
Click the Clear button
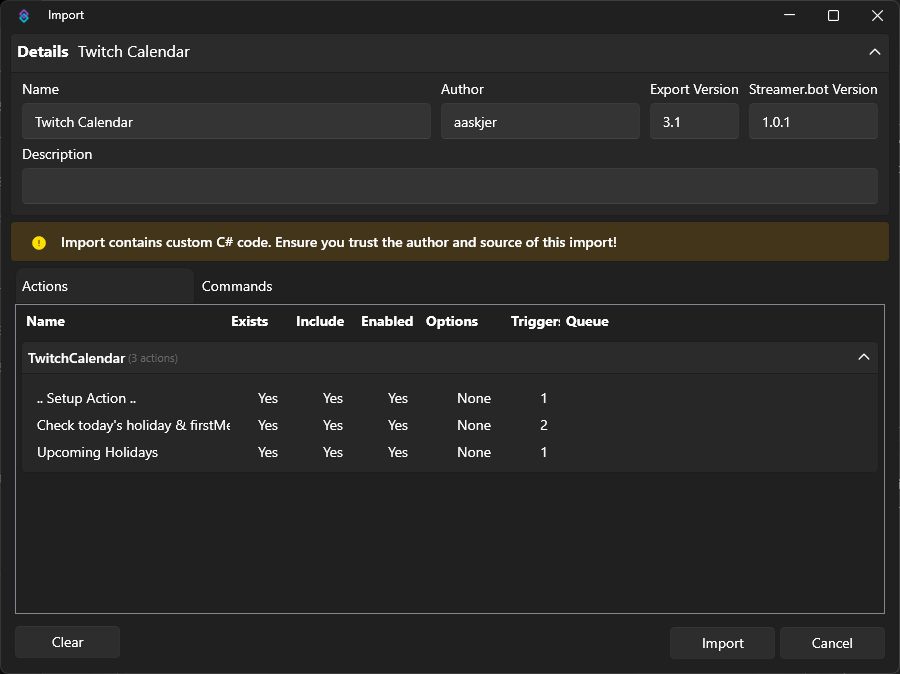pyautogui.click(x=67, y=642)
